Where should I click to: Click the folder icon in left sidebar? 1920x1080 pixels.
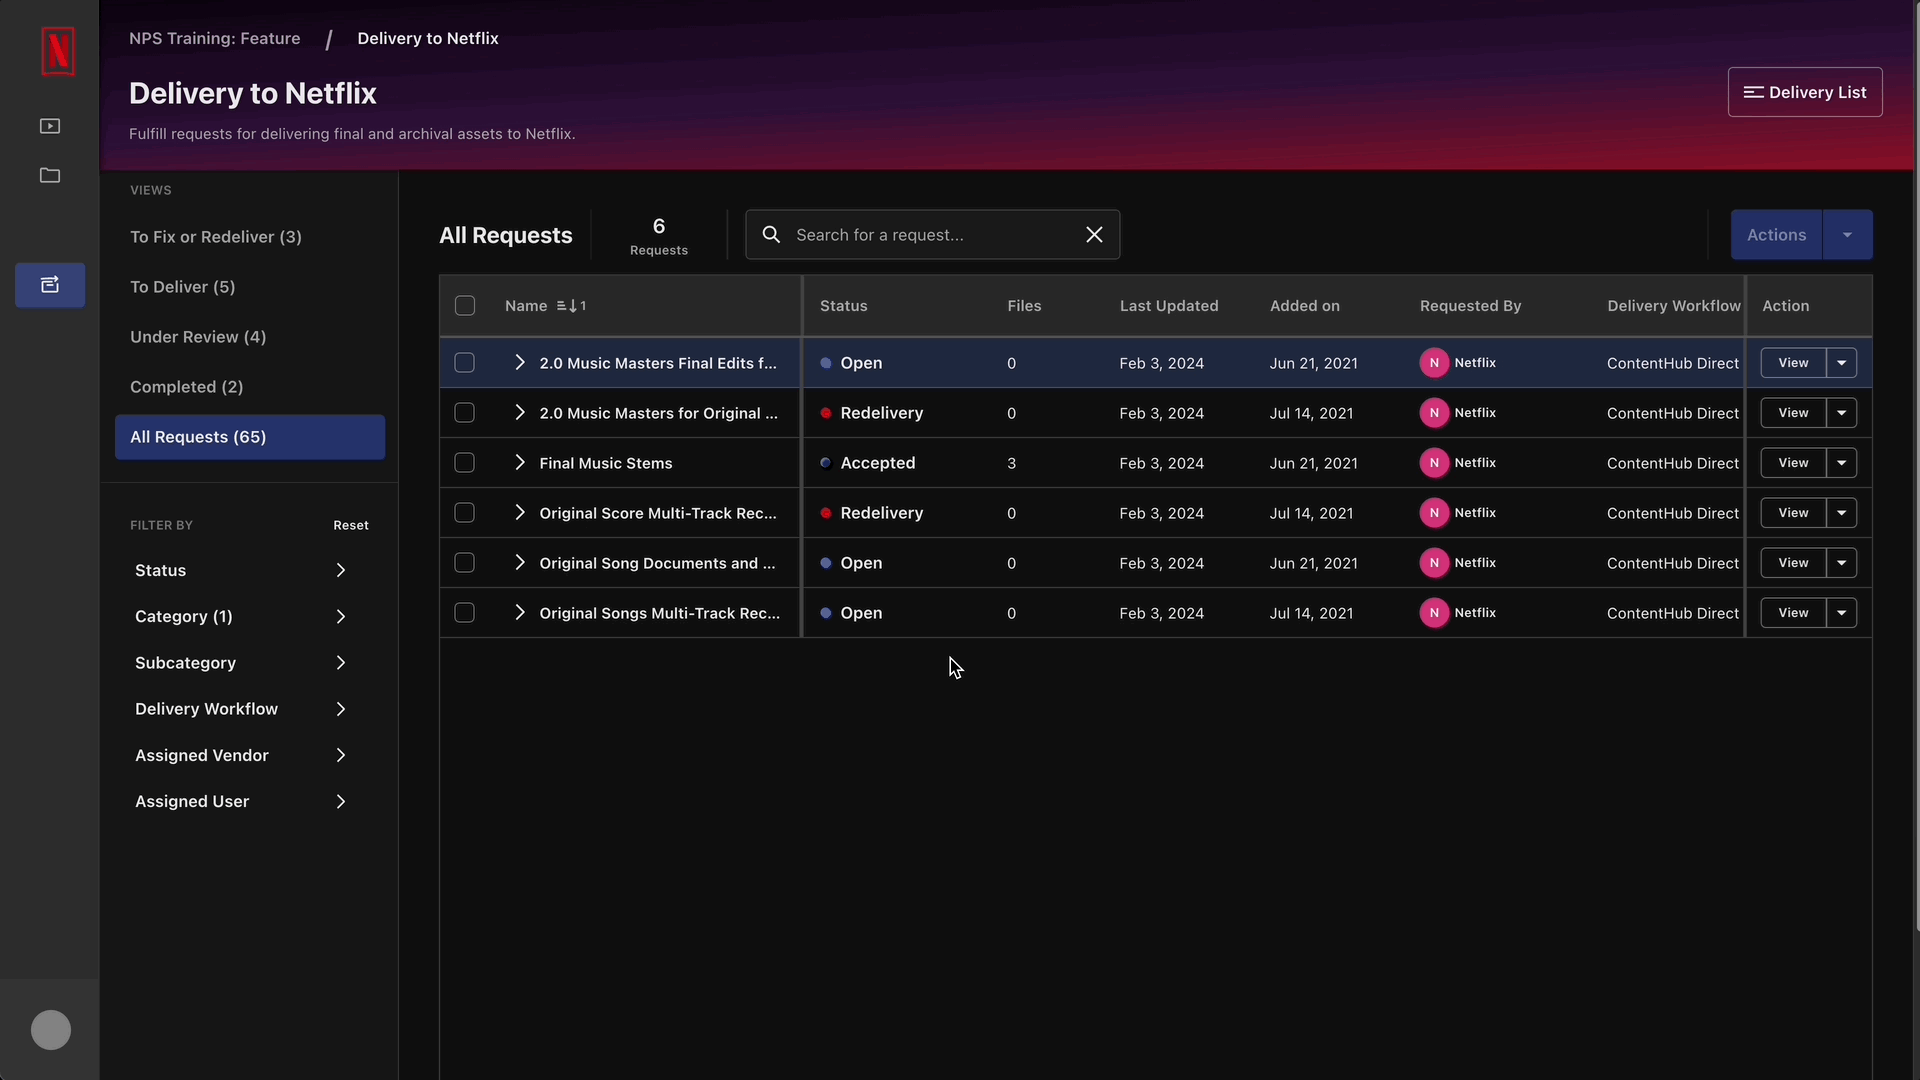pos(50,174)
